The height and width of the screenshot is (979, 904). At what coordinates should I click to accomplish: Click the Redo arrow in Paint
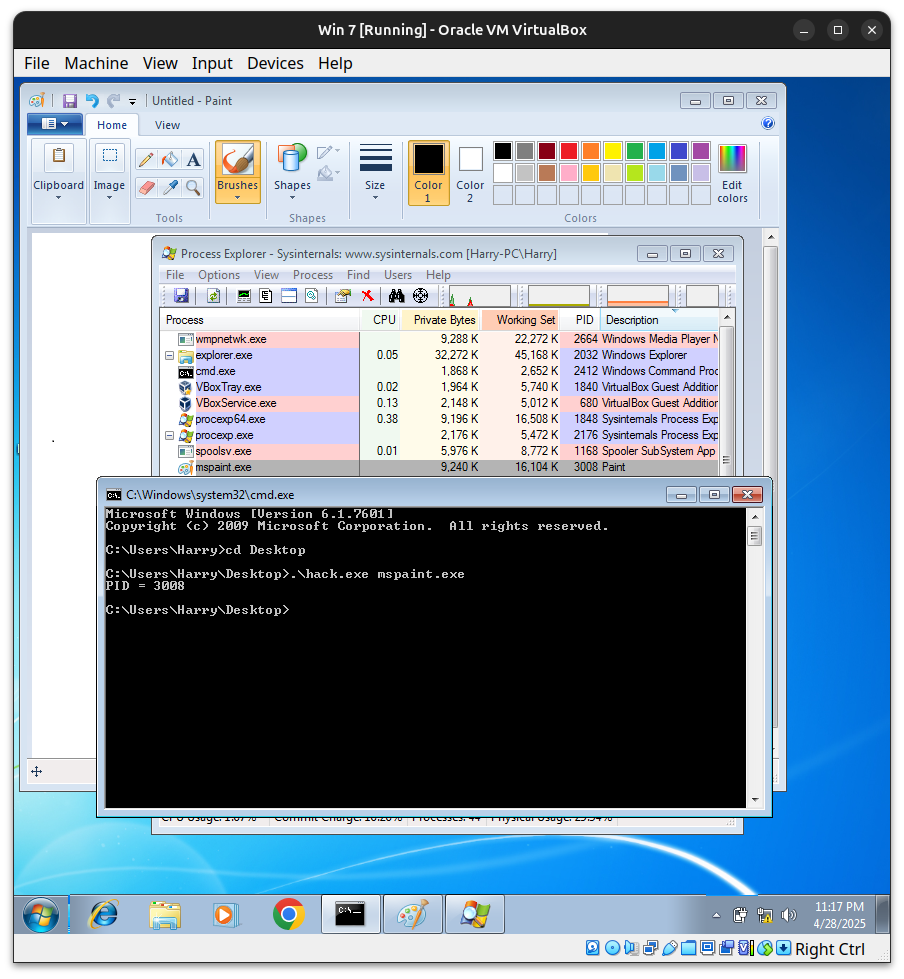[114, 101]
